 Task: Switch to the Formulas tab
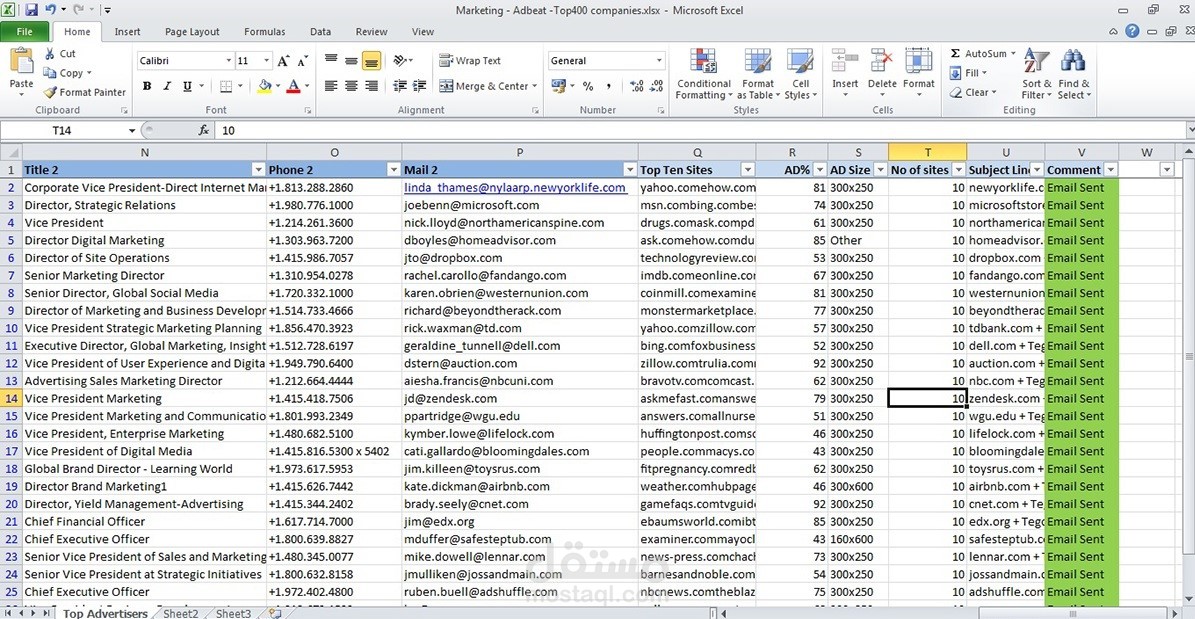click(x=264, y=32)
